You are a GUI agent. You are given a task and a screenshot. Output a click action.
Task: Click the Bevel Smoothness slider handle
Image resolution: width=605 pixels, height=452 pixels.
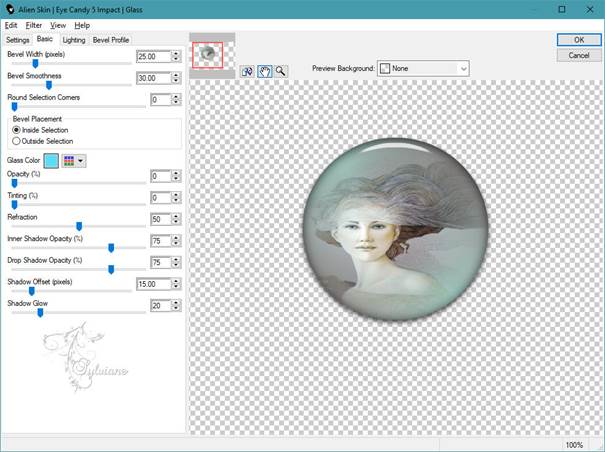point(49,85)
